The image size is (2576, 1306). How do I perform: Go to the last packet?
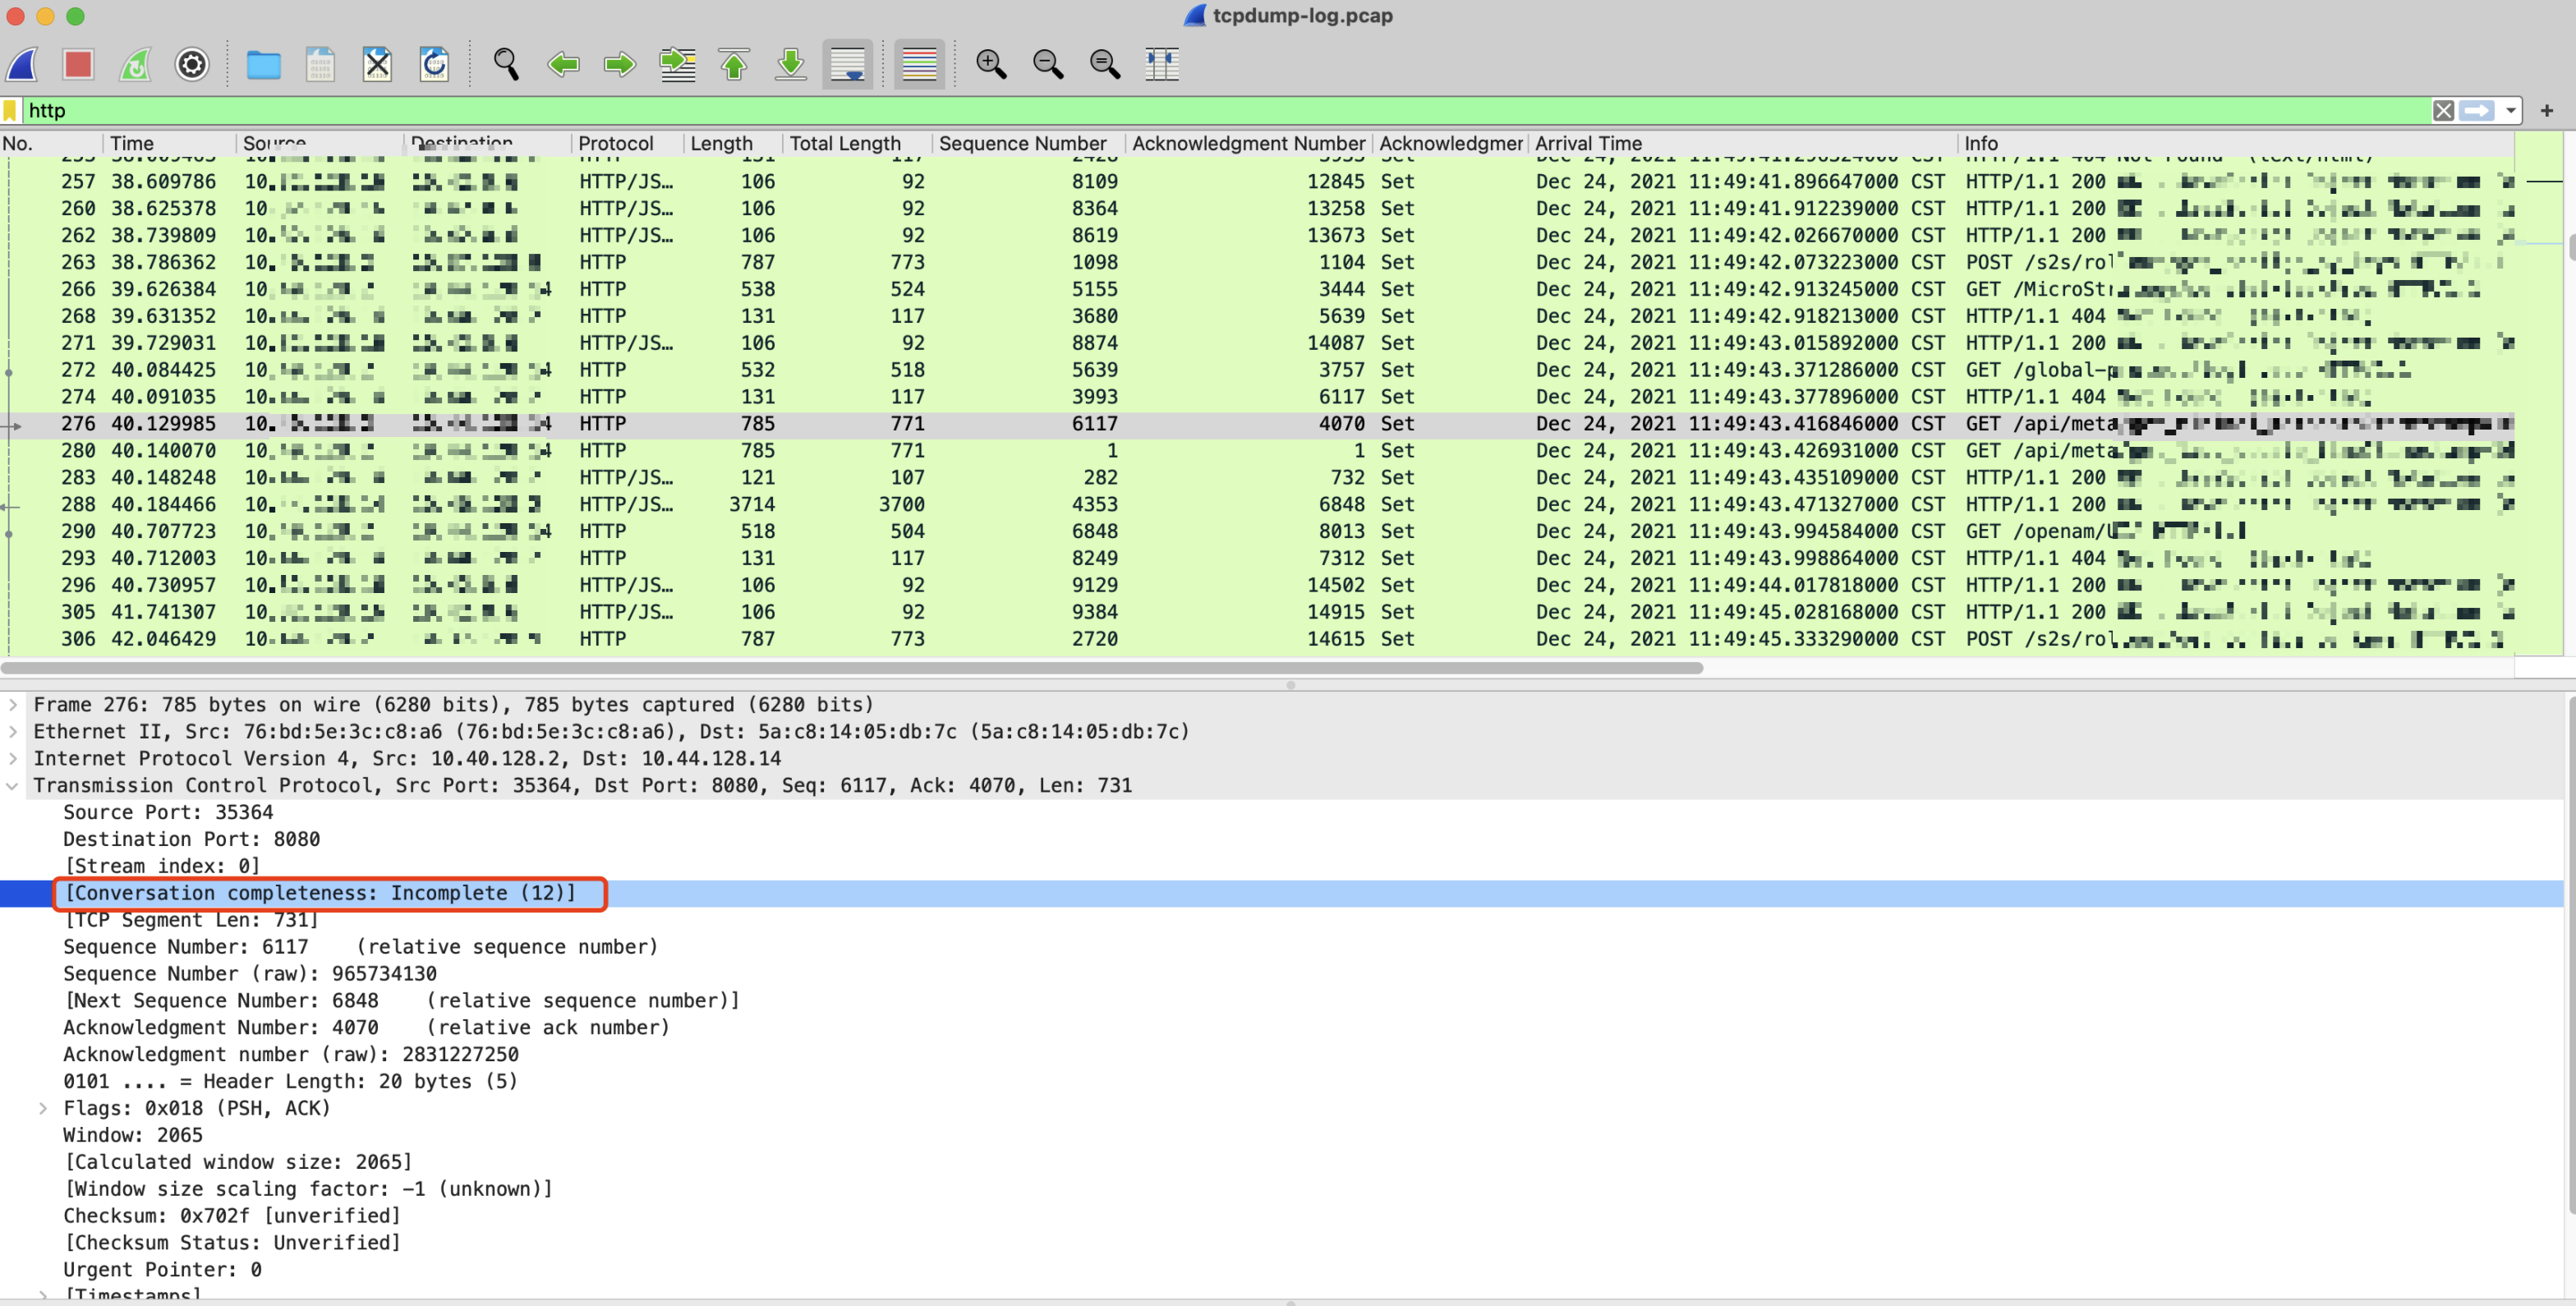[x=790, y=64]
